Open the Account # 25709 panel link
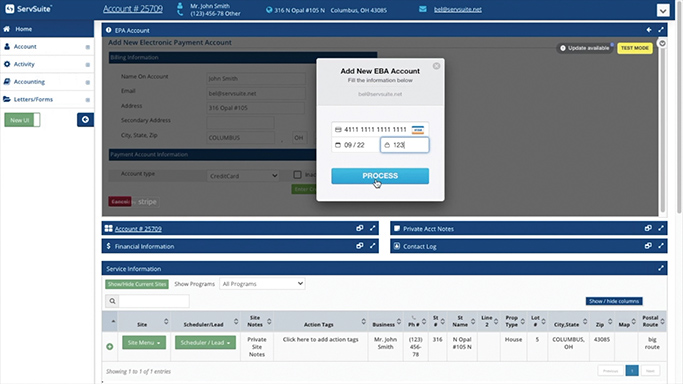The width and height of the screenshot is (683, 384). [138, 229]
